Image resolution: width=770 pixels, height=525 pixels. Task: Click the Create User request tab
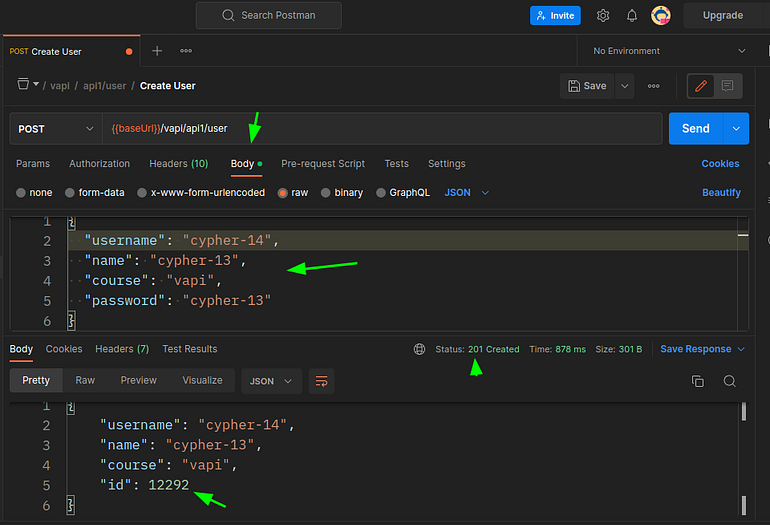71,51
